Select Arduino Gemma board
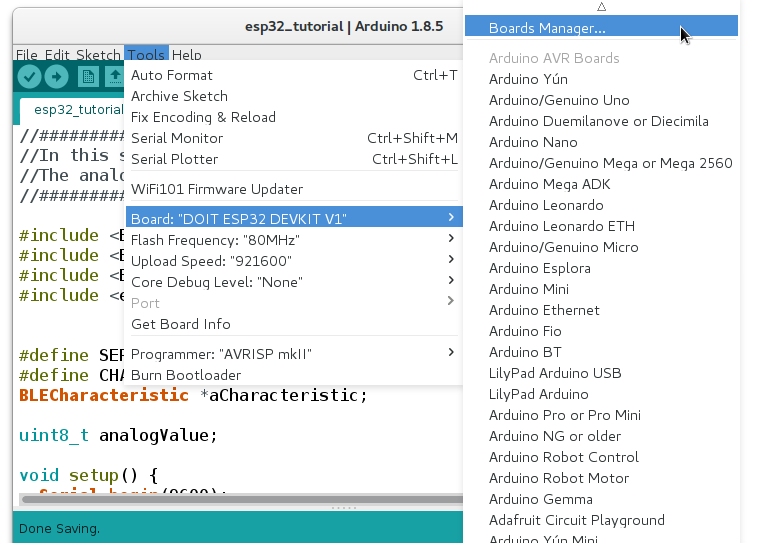 [601, 499]
